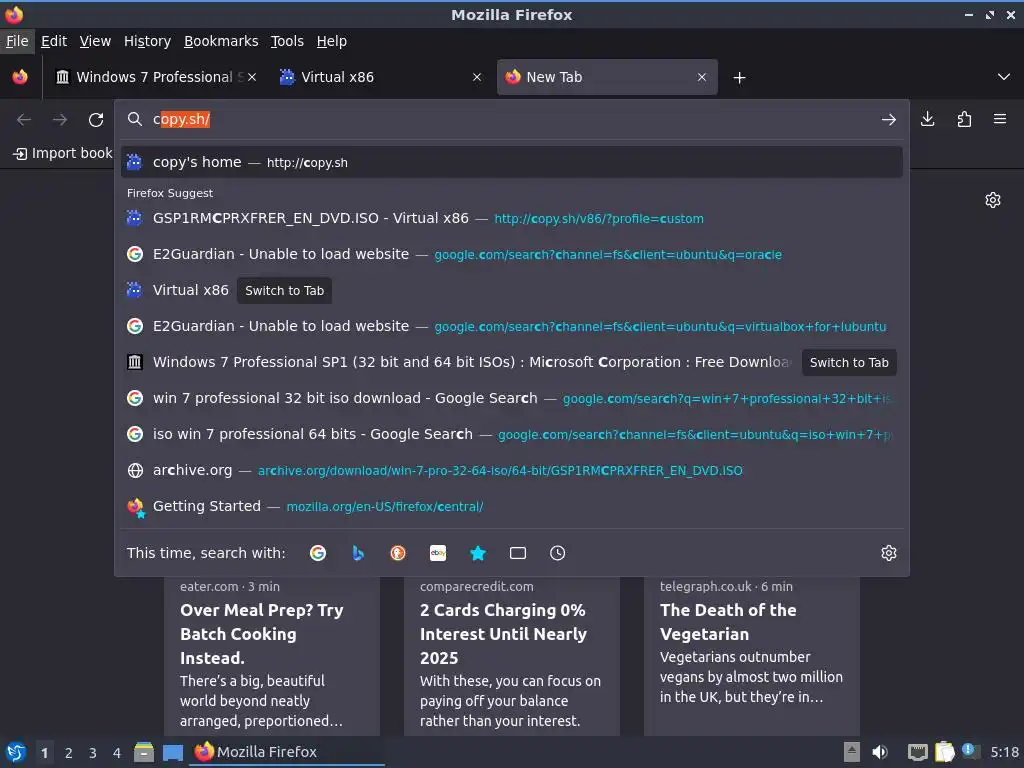Expand the List all tabs chevron
This screenshot has width=1024, height=768.
[x=1004, y=77]
